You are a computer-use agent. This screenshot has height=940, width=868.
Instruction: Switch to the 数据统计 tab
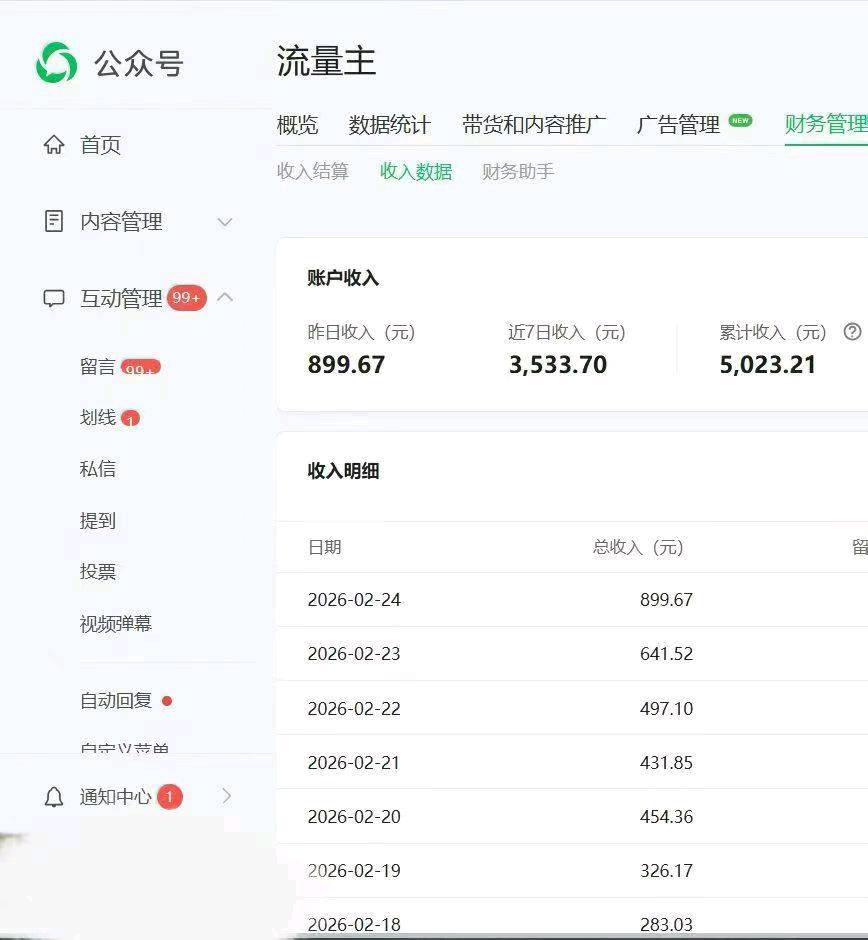(x=389, y=125)
